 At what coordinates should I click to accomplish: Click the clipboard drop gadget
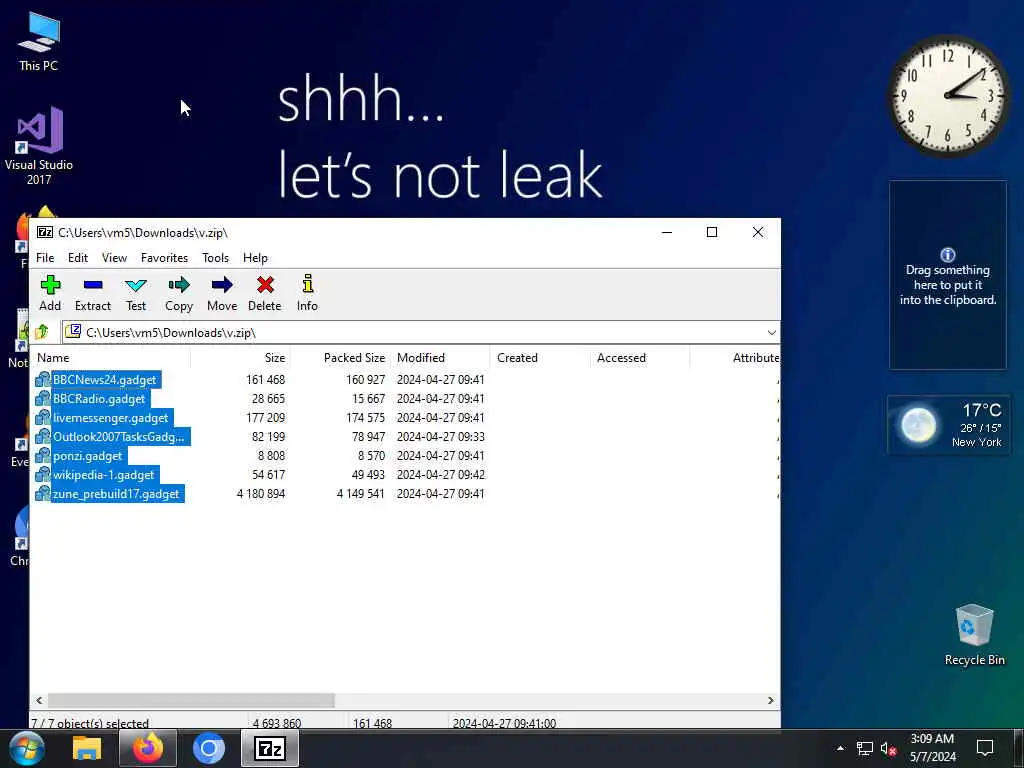pos(948,275)
